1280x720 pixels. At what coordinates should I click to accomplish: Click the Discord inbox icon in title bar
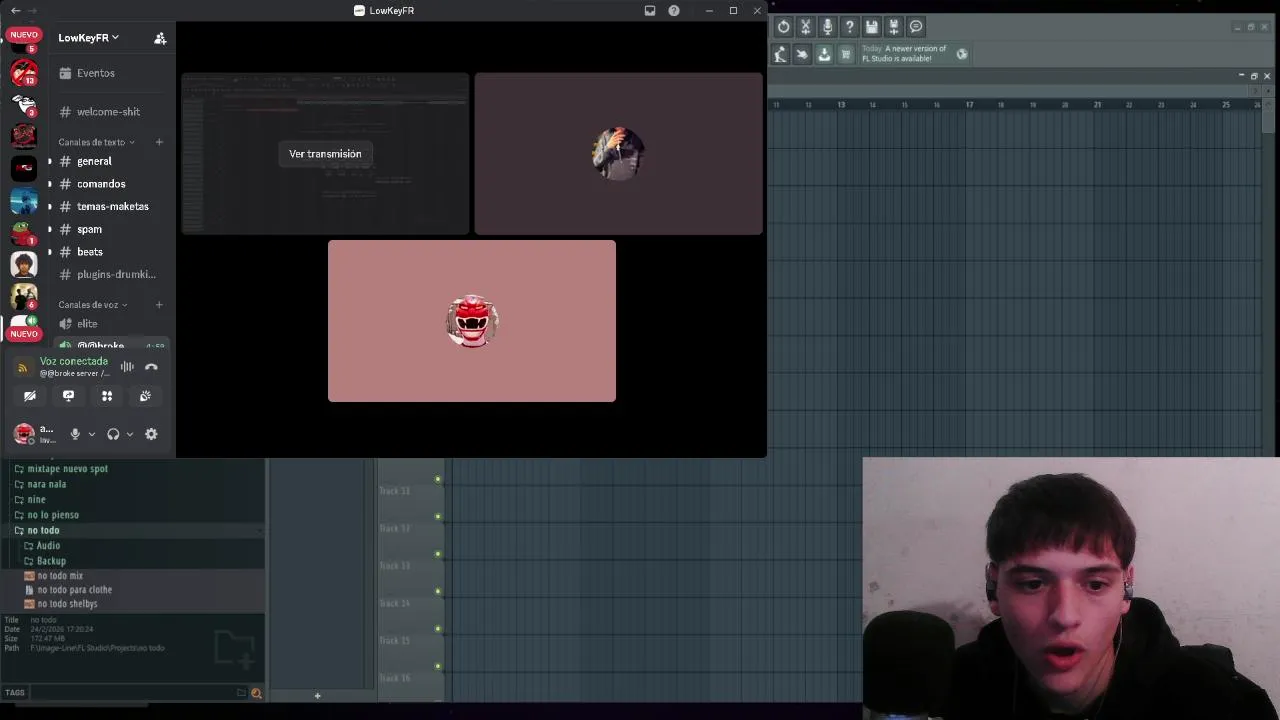pos(650,10)
